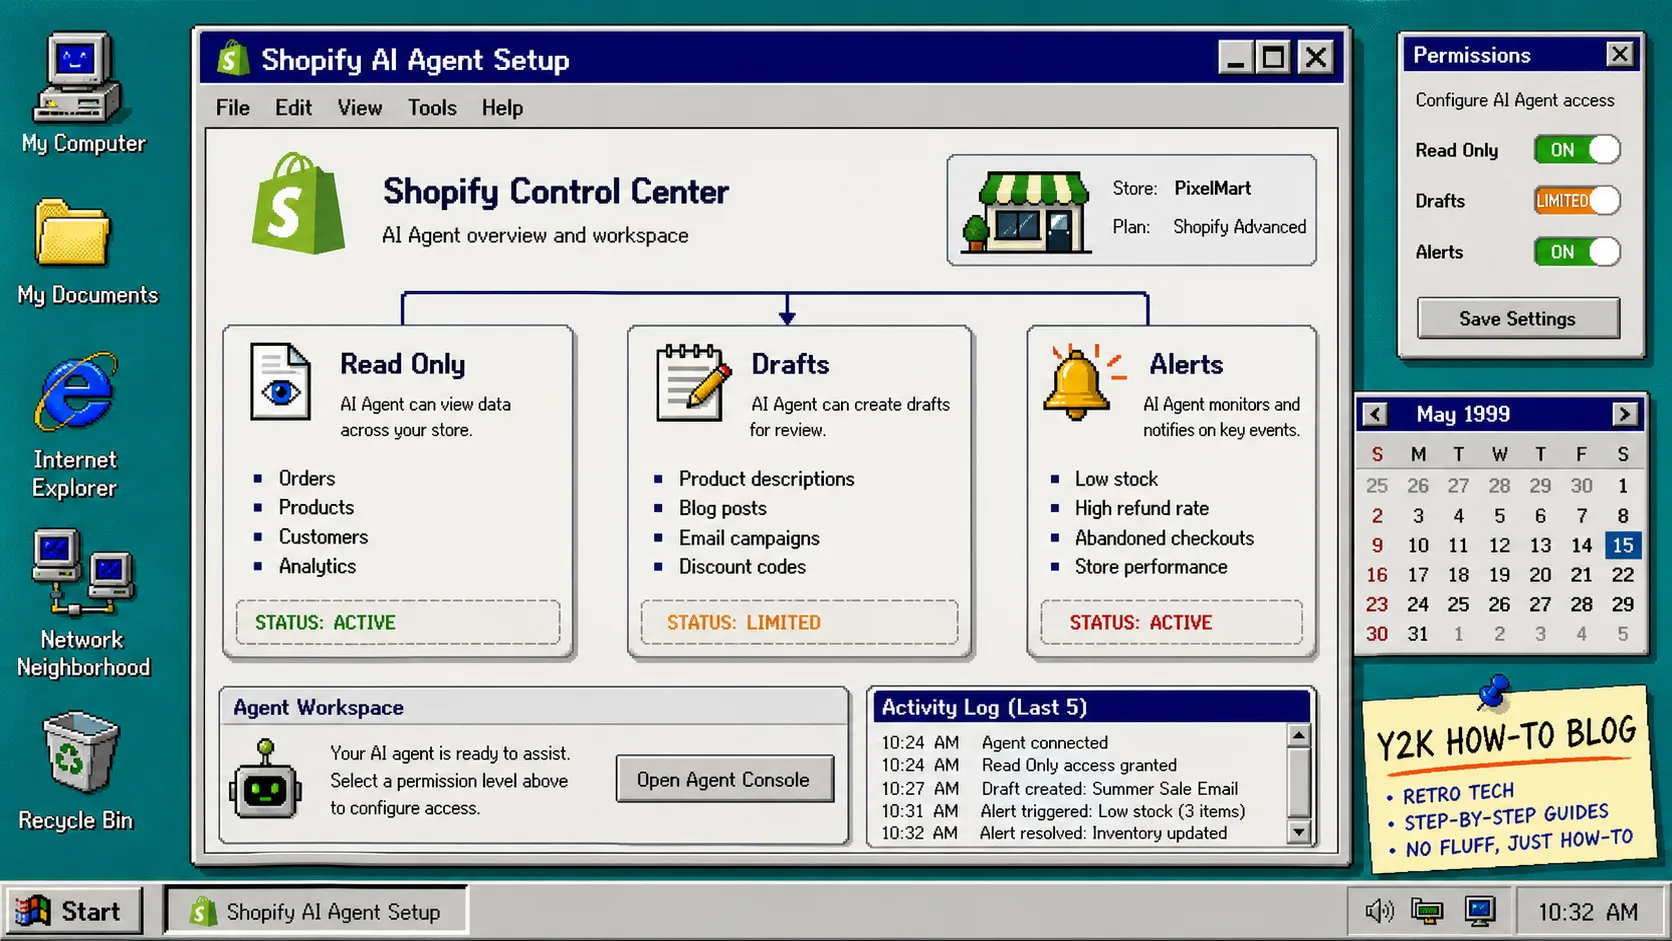Screen dimensions: 1672x941
Task: Click Discount codes under Drafts
Action: 742,567
